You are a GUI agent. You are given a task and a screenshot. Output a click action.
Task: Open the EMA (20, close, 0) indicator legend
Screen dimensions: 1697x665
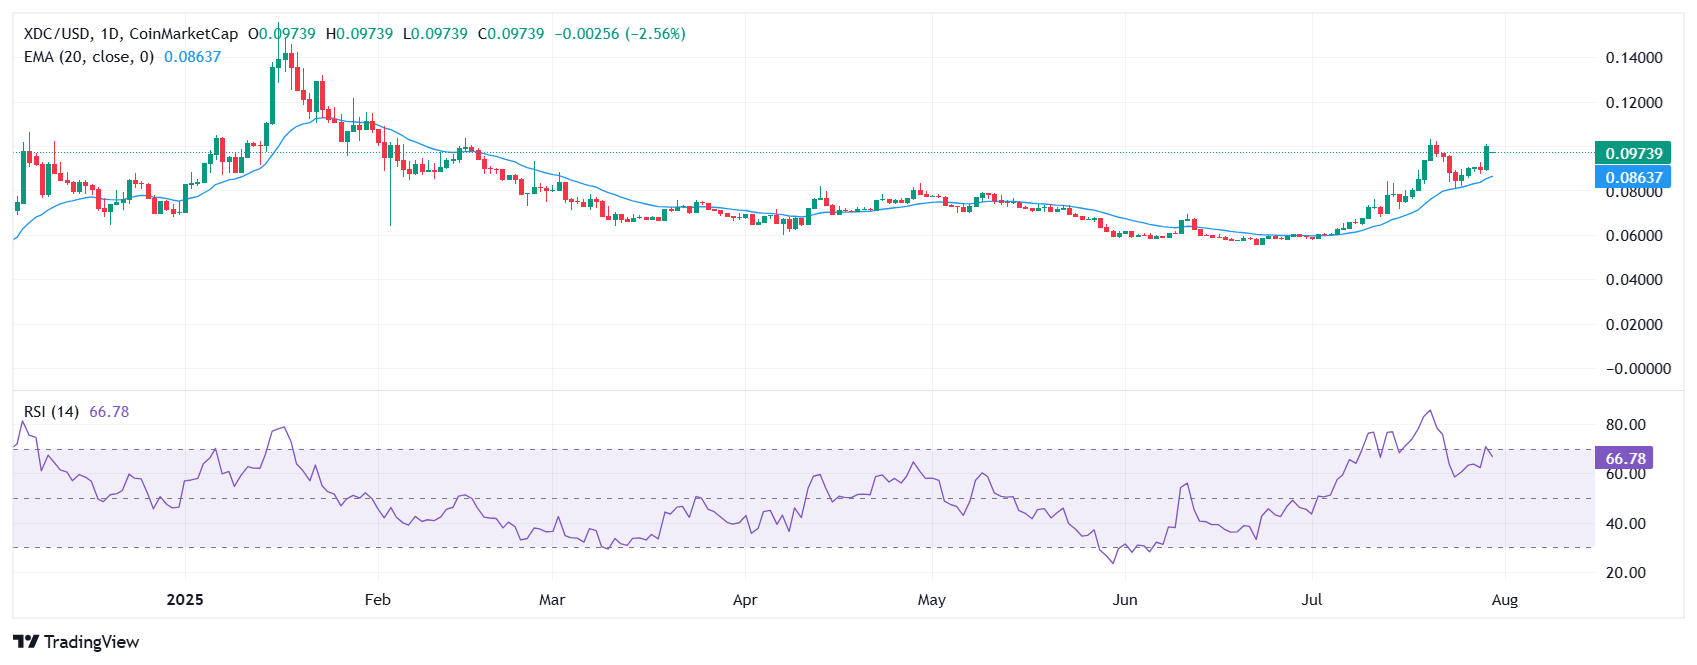(89, 57)
